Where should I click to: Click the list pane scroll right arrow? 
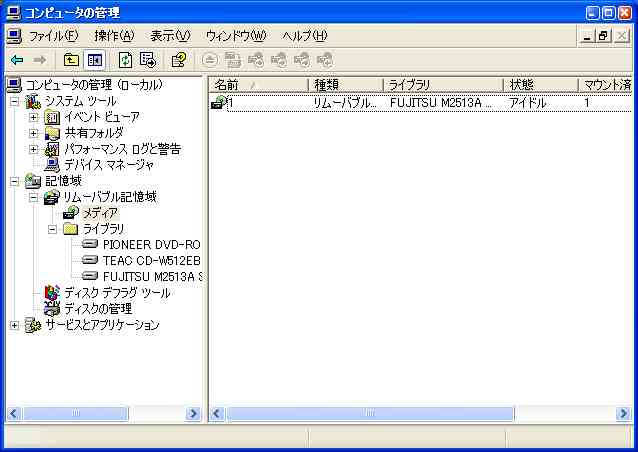623,414
